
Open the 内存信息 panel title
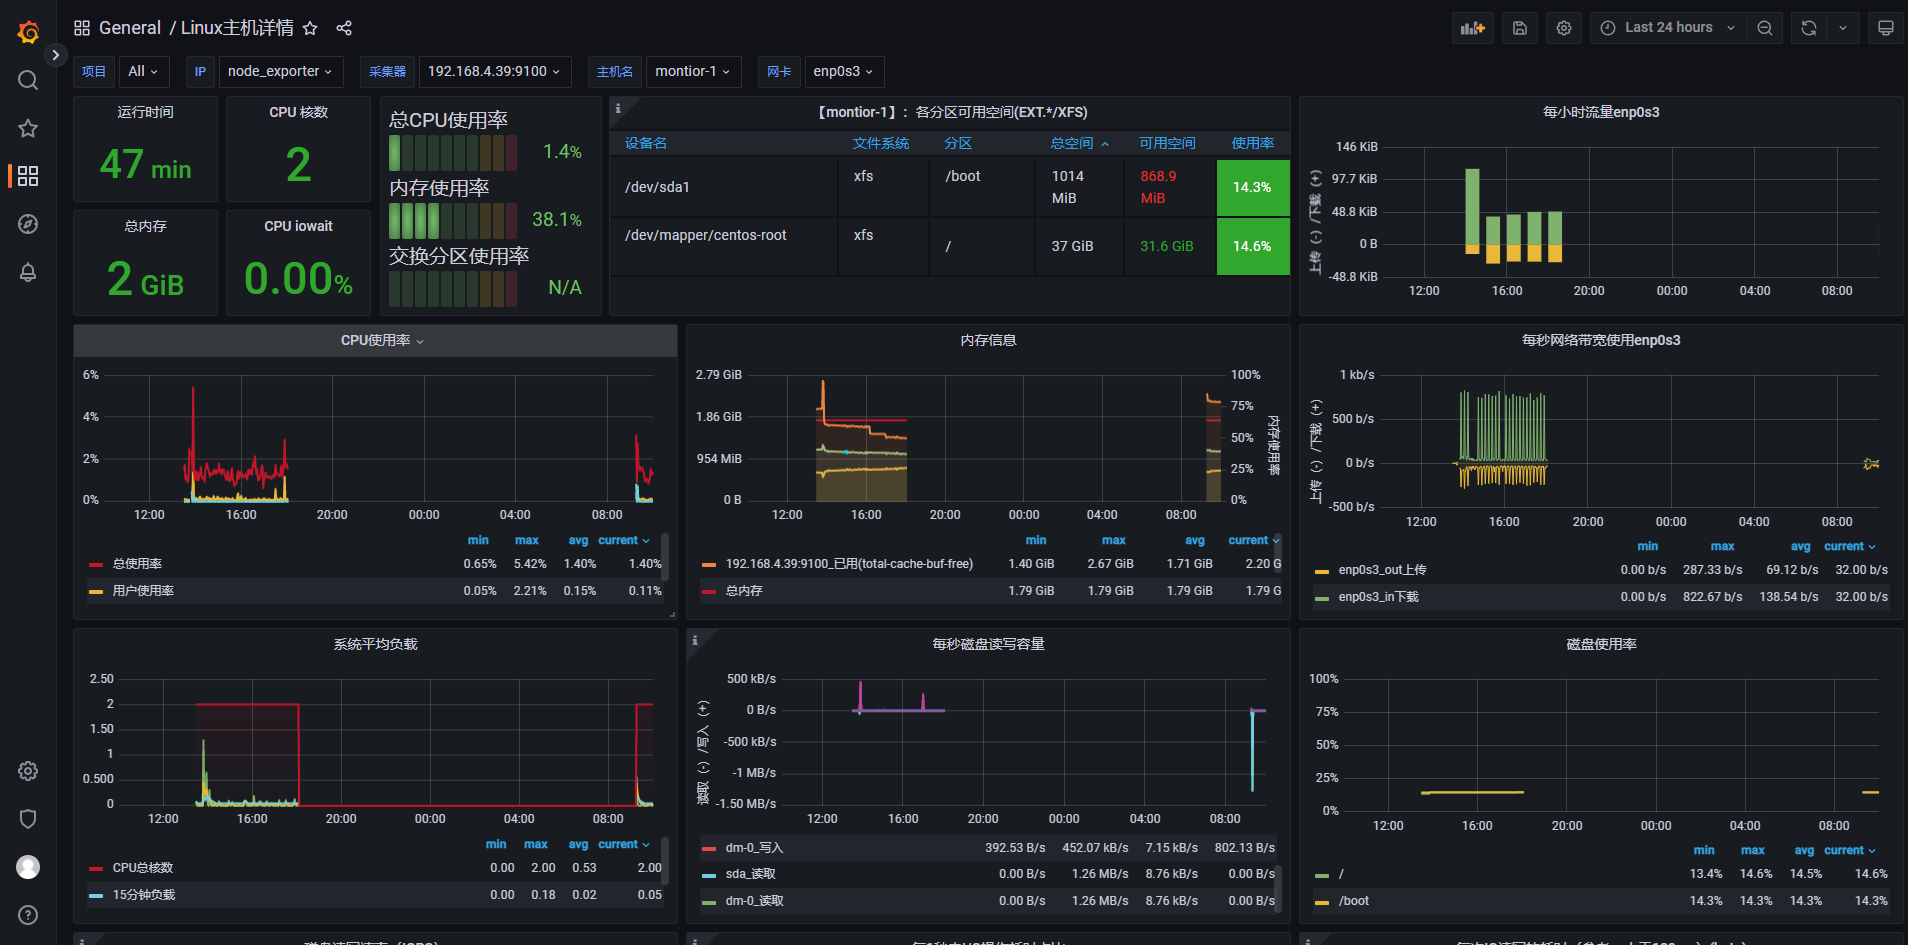[x=988, y=341]
